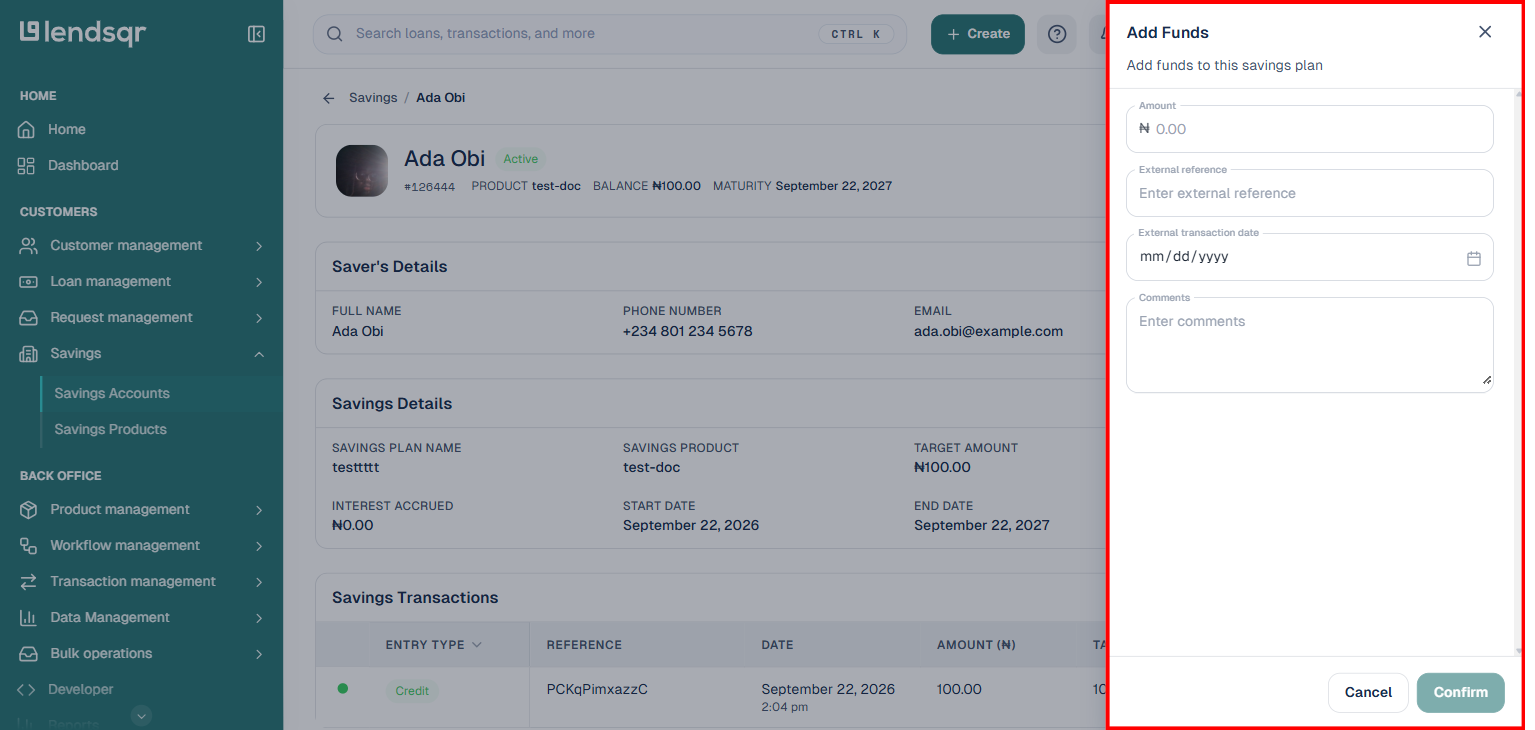Click the Loan management money icon
The height and width of the screenshot is (730, 1535).
(x=29, y=281)
